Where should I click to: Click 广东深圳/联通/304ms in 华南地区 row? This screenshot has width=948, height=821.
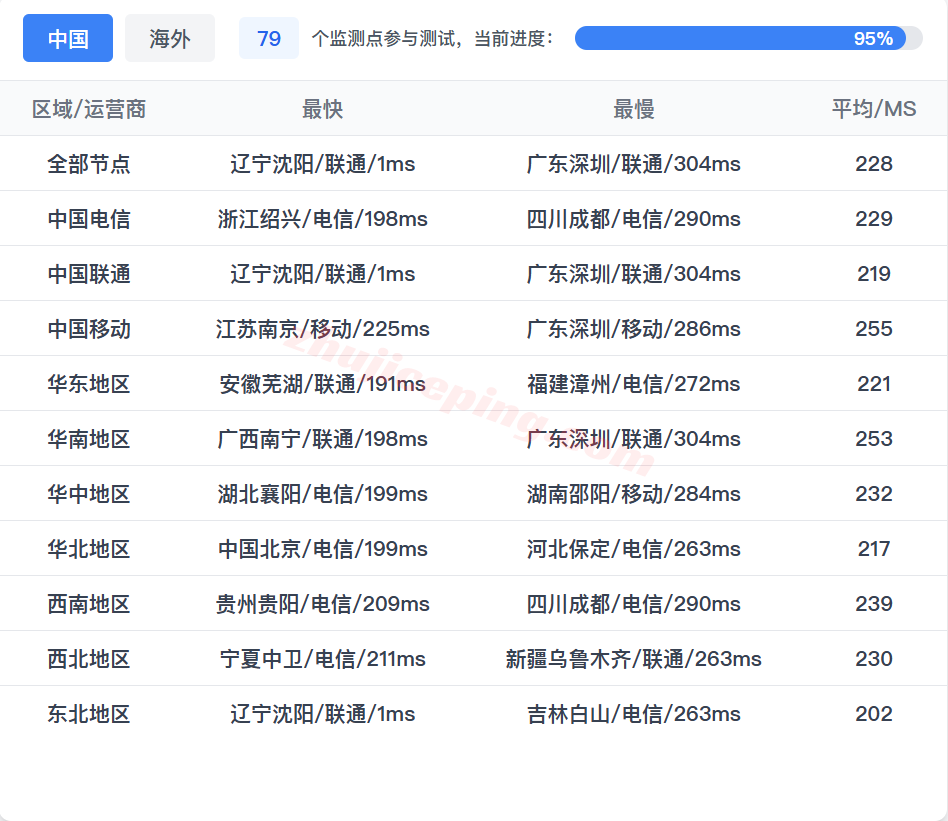(x=634, y=439)
